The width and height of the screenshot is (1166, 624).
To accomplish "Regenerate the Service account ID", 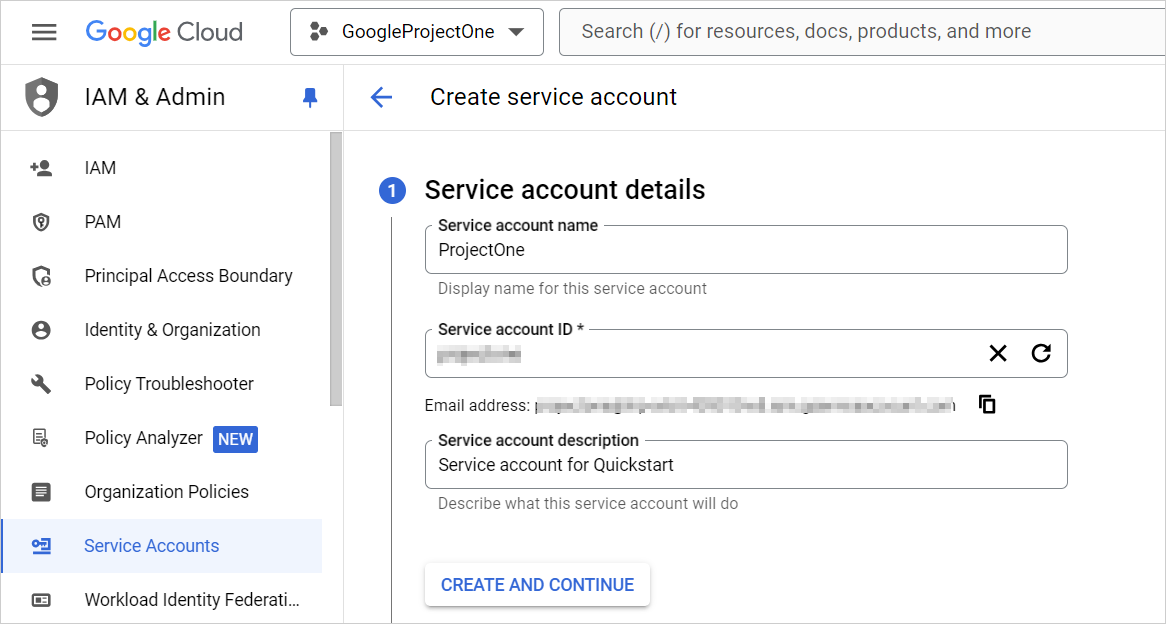I will click(x=1041, y=353).
